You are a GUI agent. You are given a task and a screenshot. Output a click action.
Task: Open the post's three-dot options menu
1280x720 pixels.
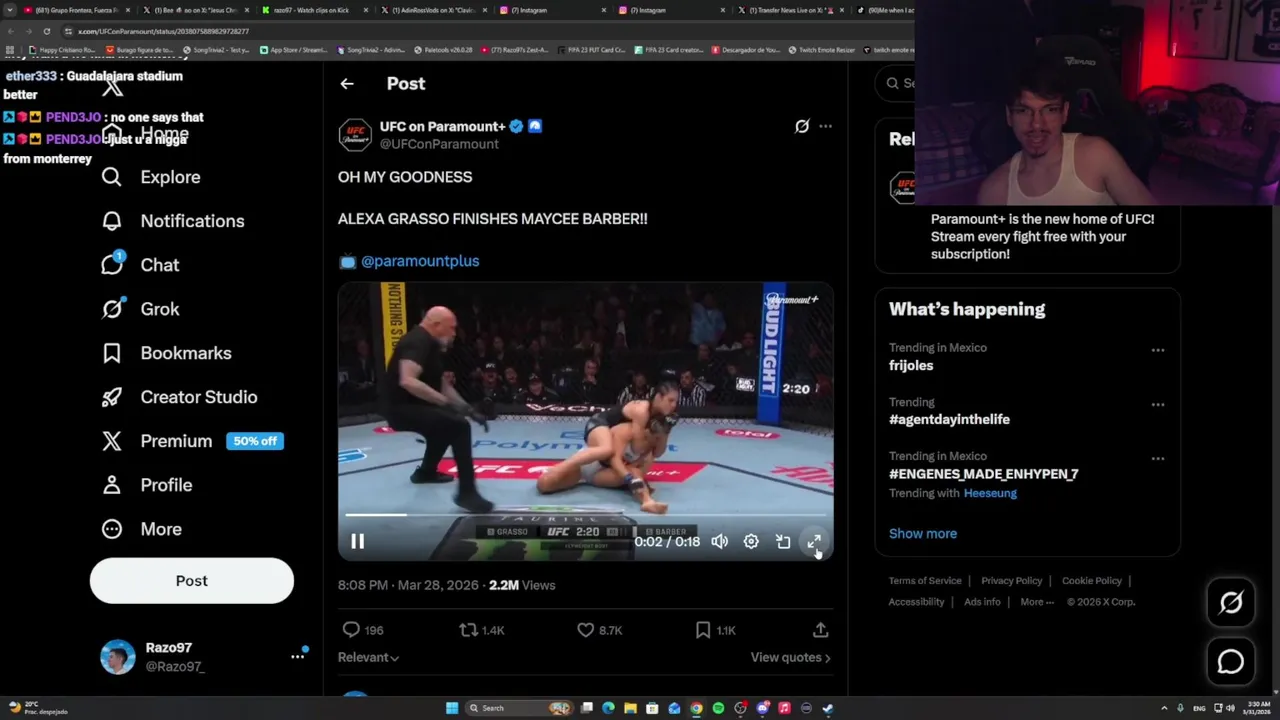pyautogui.click(x=825, y=126)
